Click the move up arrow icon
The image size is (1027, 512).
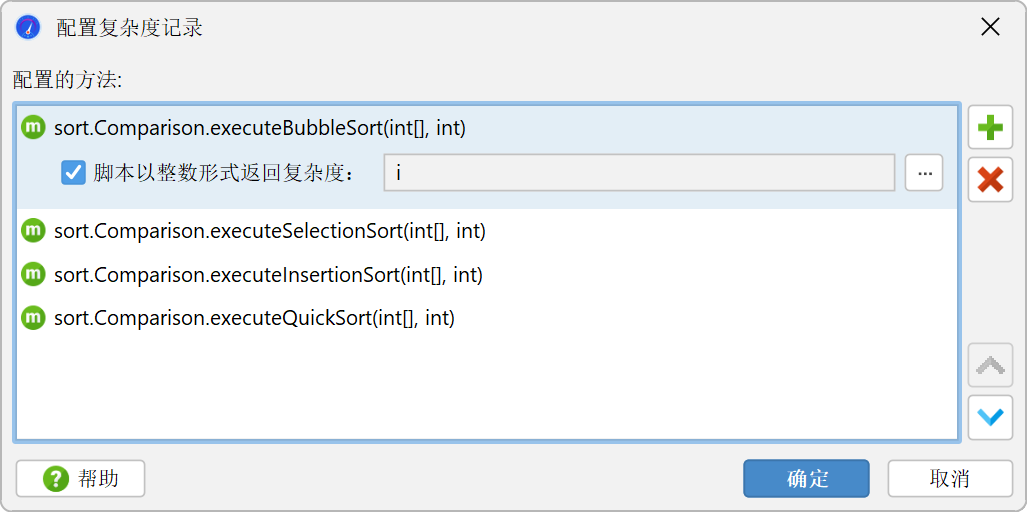(990, 365)
